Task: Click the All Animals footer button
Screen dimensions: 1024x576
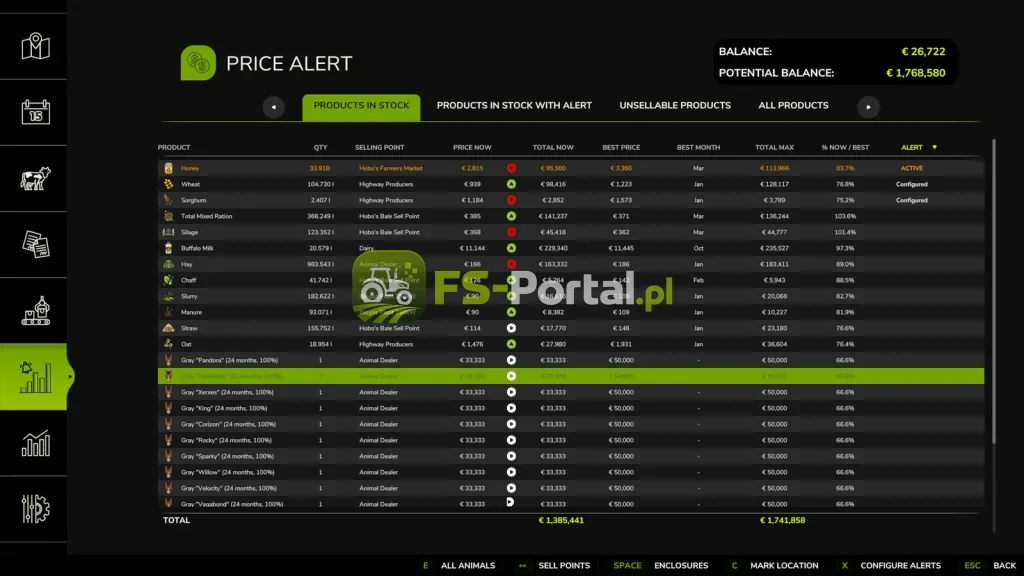Action: pyautogui.click(x=468, y=566)
